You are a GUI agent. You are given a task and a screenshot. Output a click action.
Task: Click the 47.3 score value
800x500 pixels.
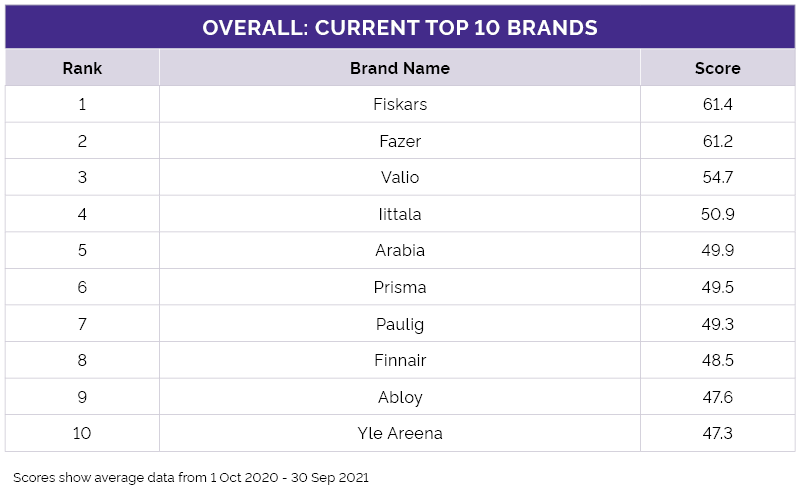click(717, 433)
